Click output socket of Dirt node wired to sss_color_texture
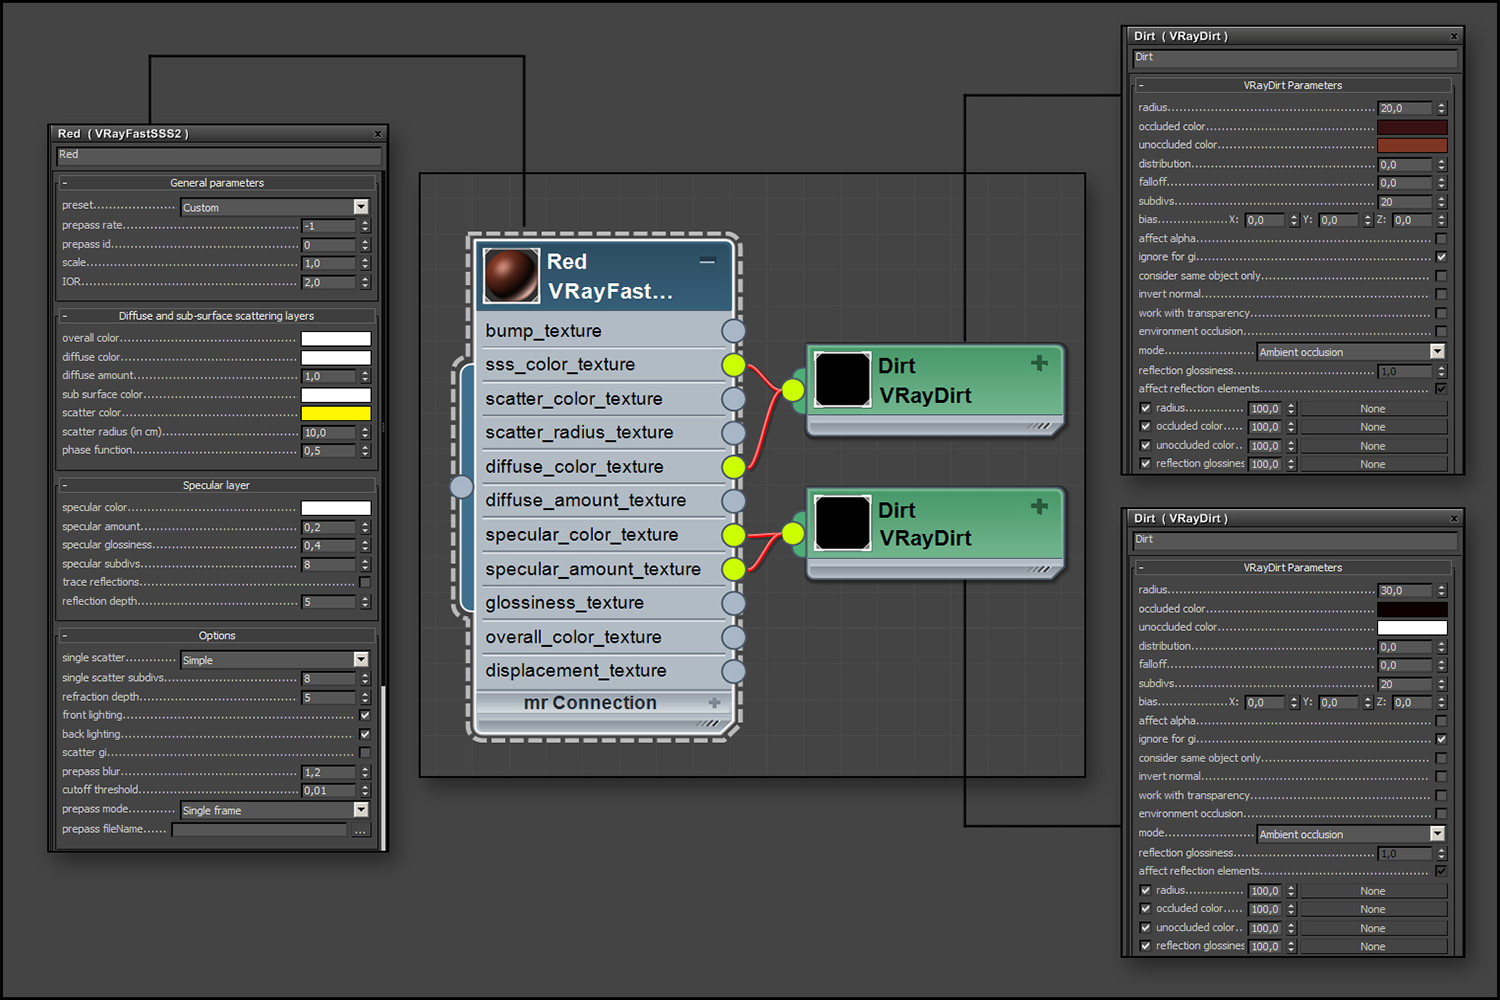 793,390
